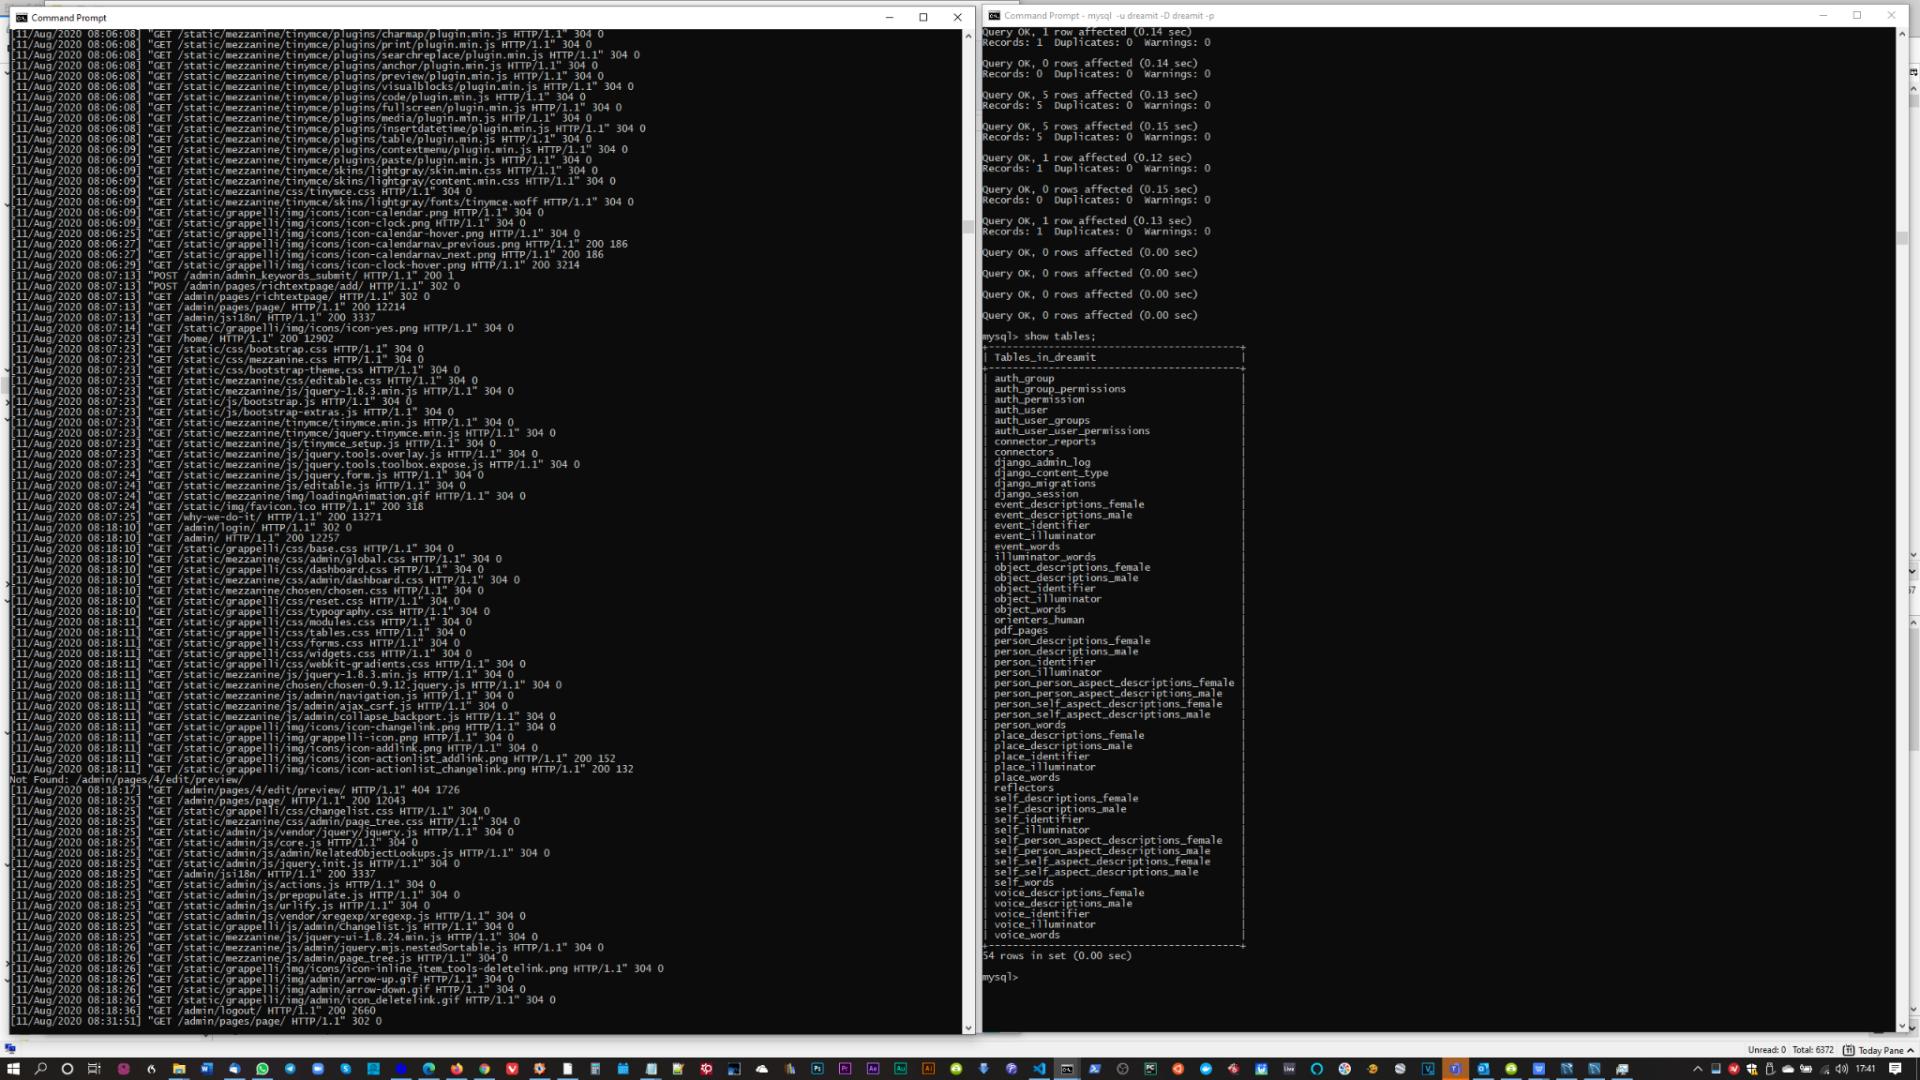Open Google Chrome from the taskbar
Viewport: 1920px width, 1080px height.
click(484, 1068)
